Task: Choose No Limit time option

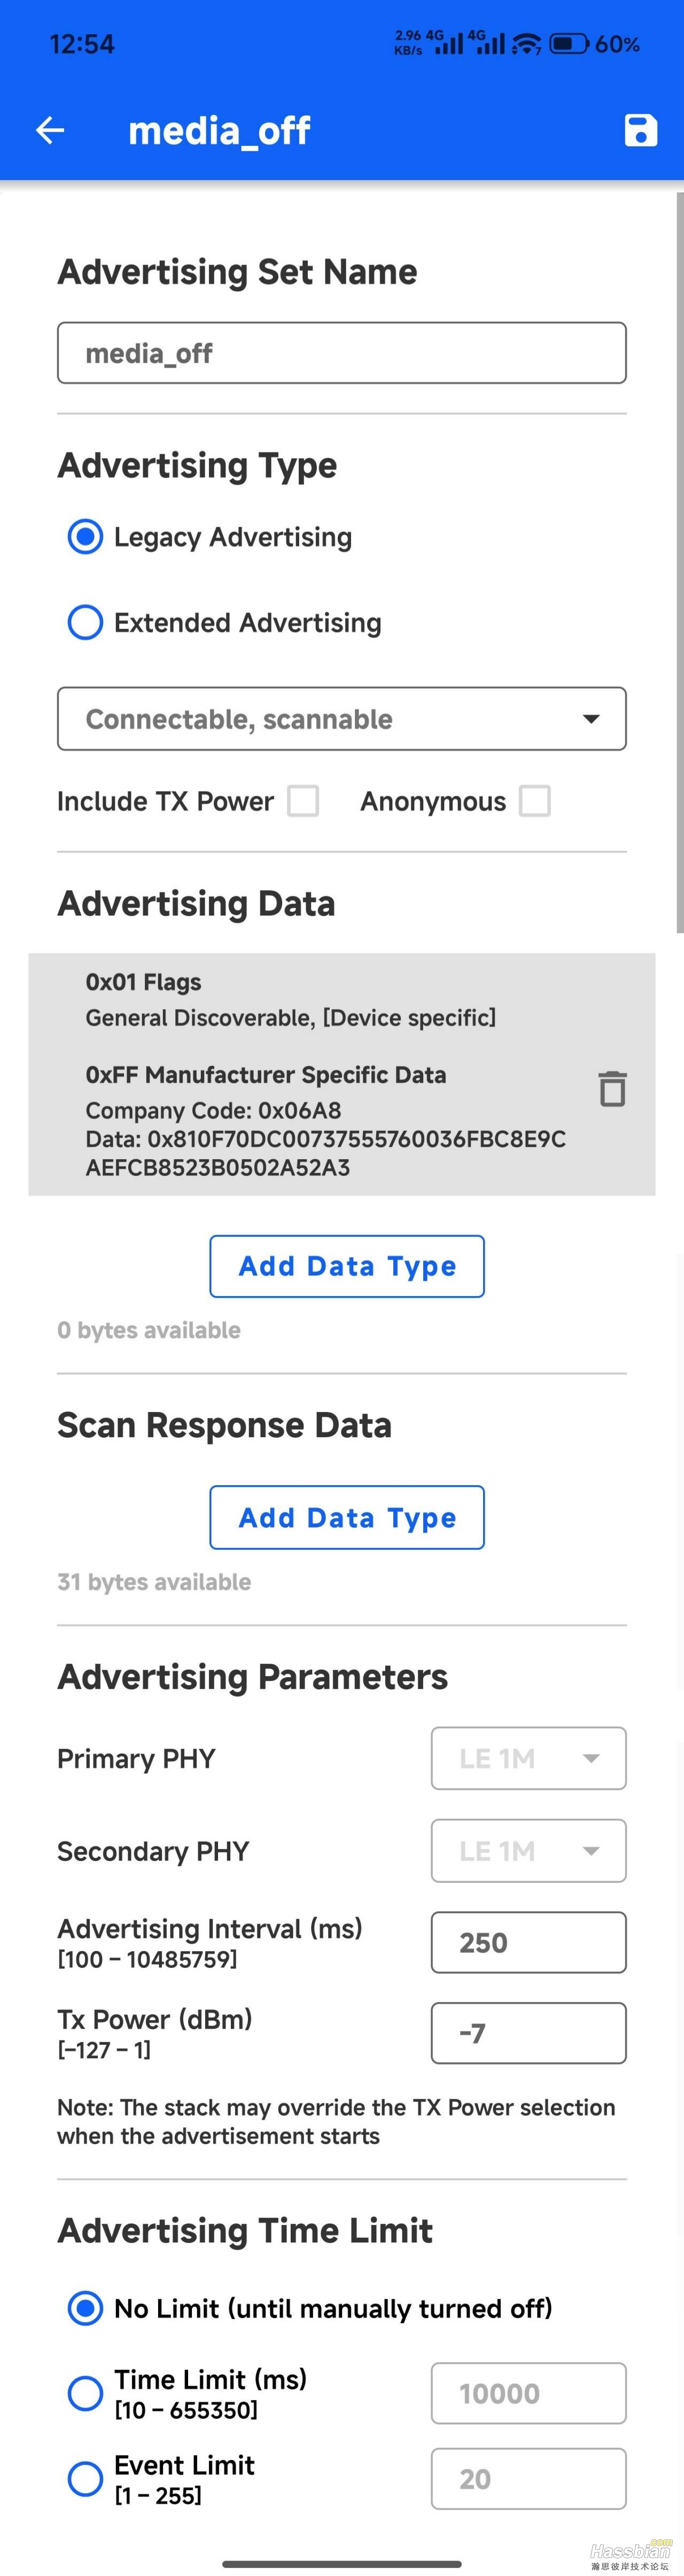Action: click(85, 2308)
